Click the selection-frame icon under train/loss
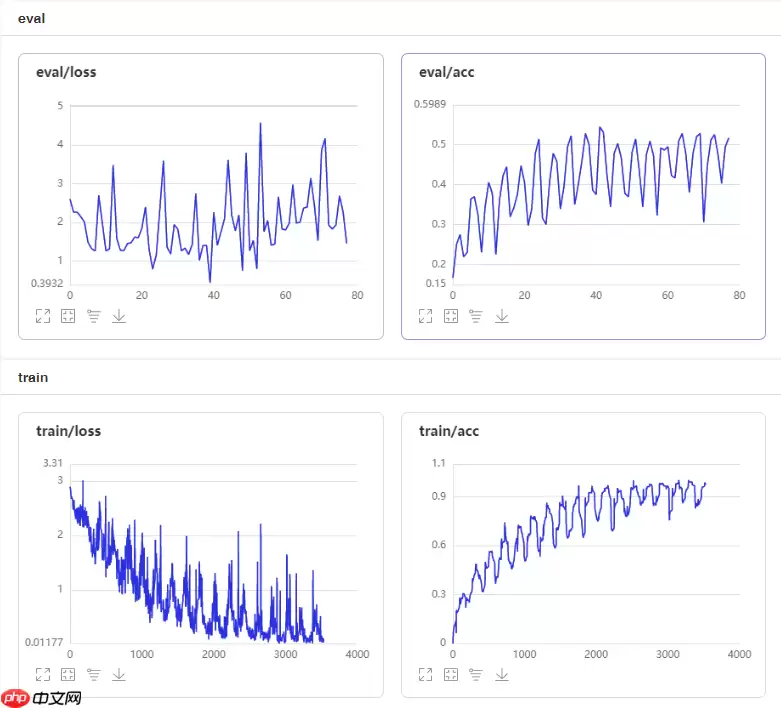 (68, 675)
